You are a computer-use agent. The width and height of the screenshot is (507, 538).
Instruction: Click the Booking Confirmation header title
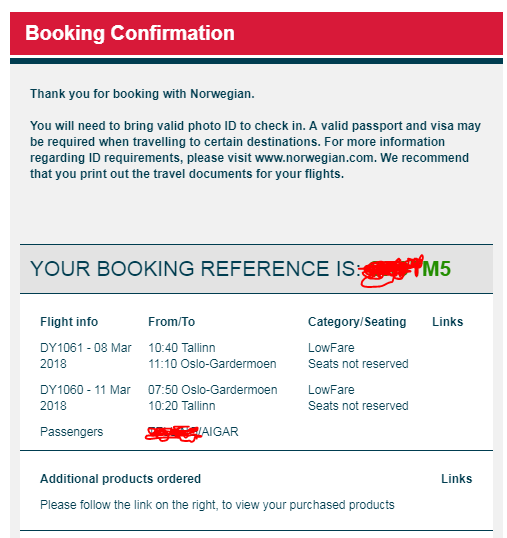tap(130, 33)
